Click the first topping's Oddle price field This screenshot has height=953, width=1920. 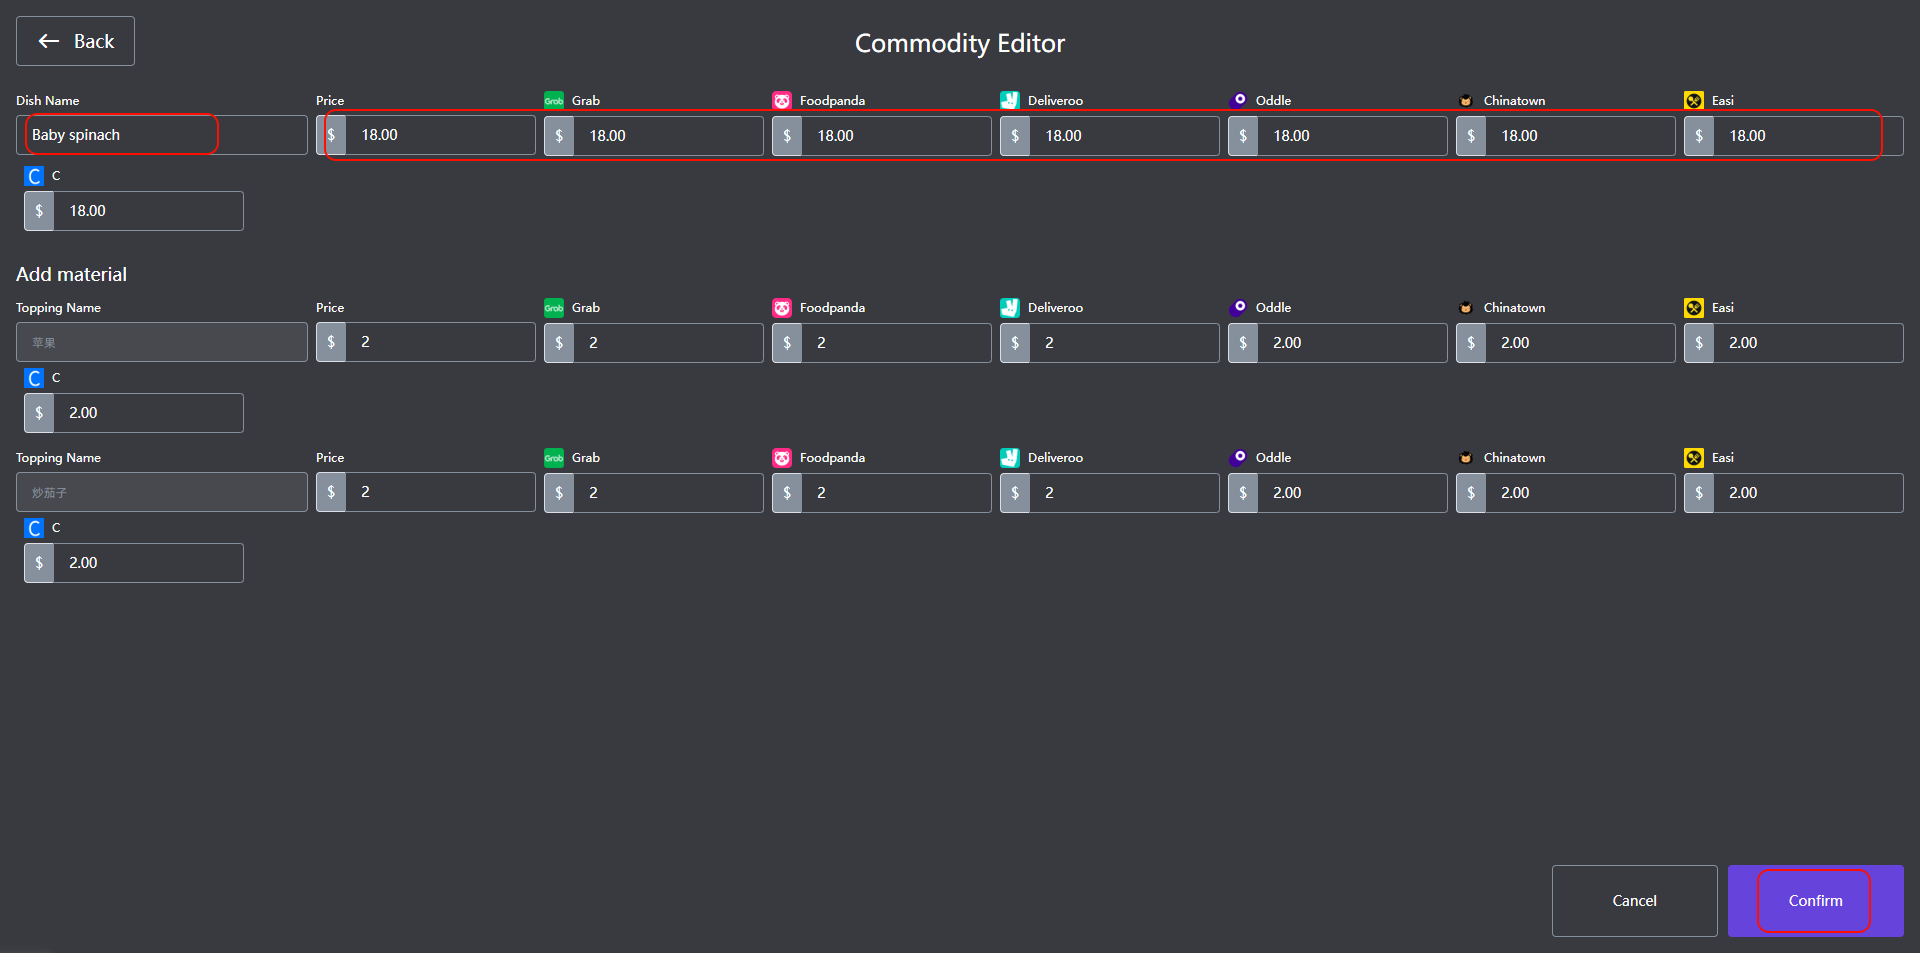(1350, 343)
